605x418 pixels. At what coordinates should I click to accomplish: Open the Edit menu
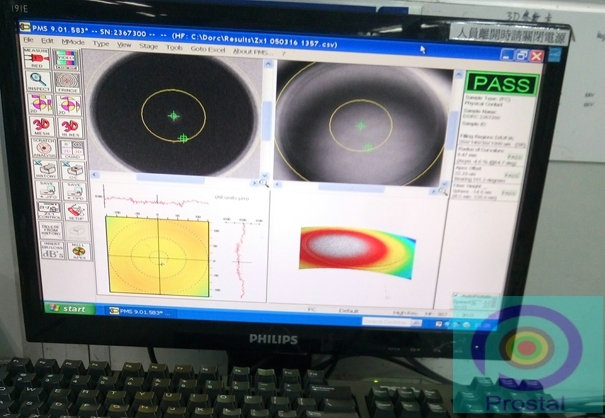(47, 41)
